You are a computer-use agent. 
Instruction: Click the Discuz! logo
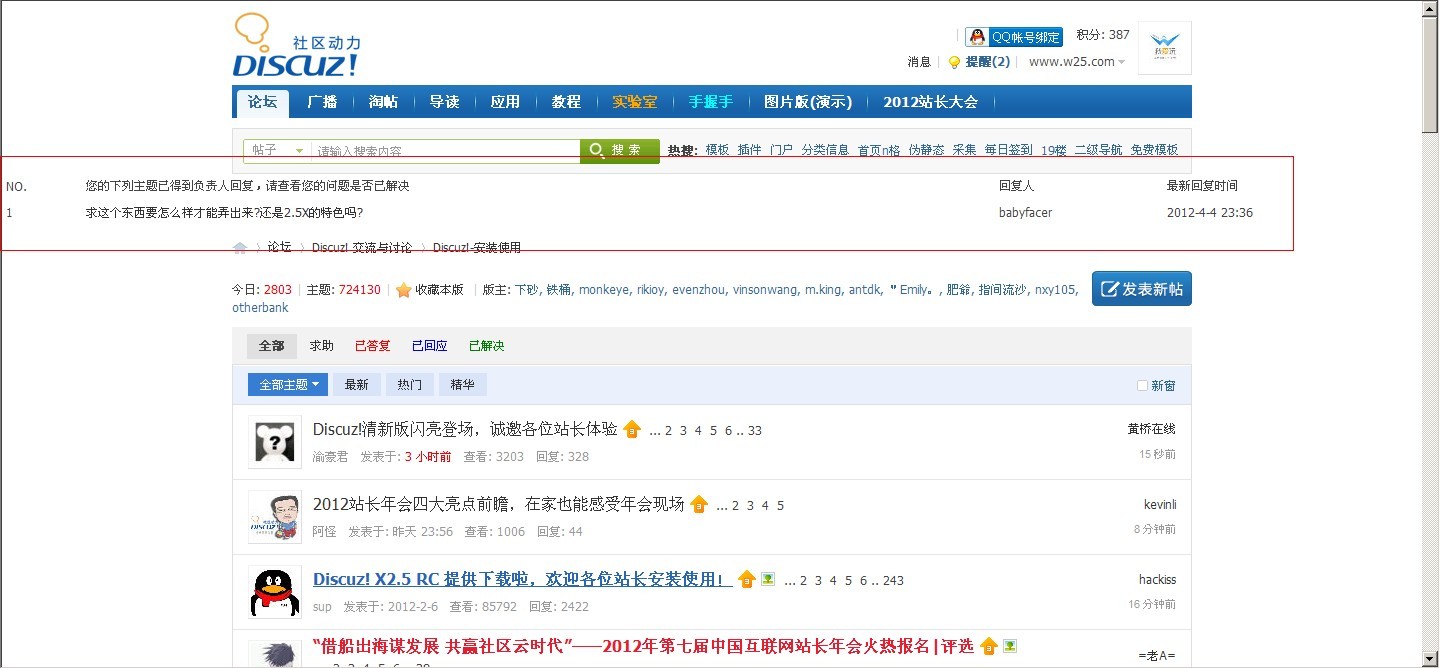(x=296, y=46)
